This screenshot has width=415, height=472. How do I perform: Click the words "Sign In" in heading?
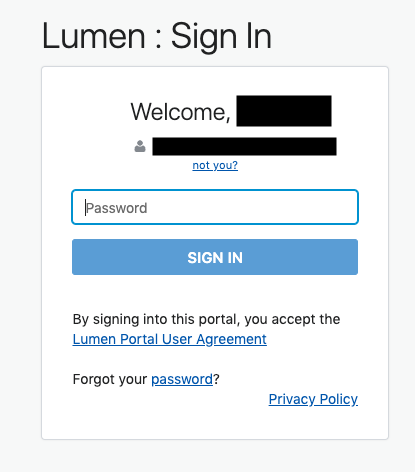click(x=221, y=37)
